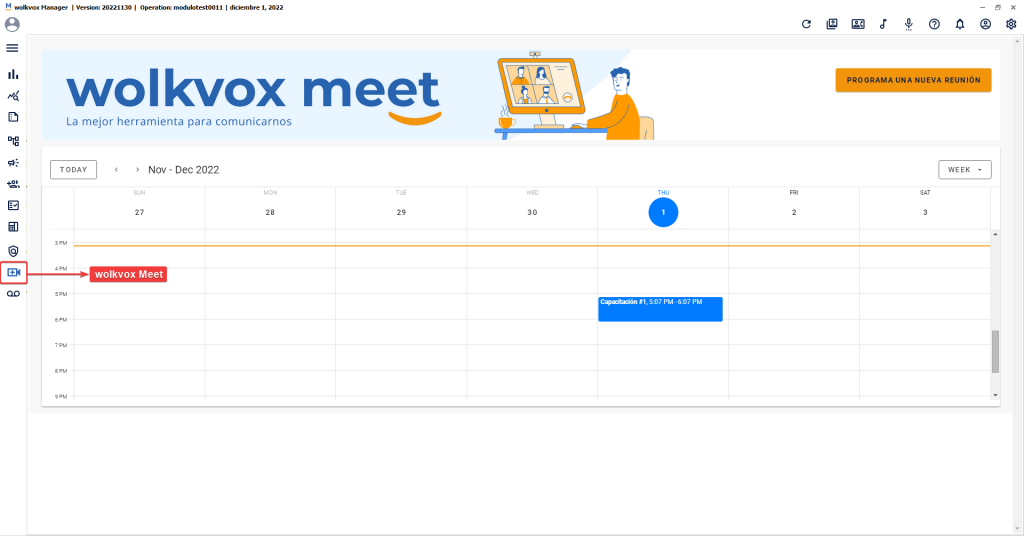Open the settings gear icon

[x=1011, y=24]
